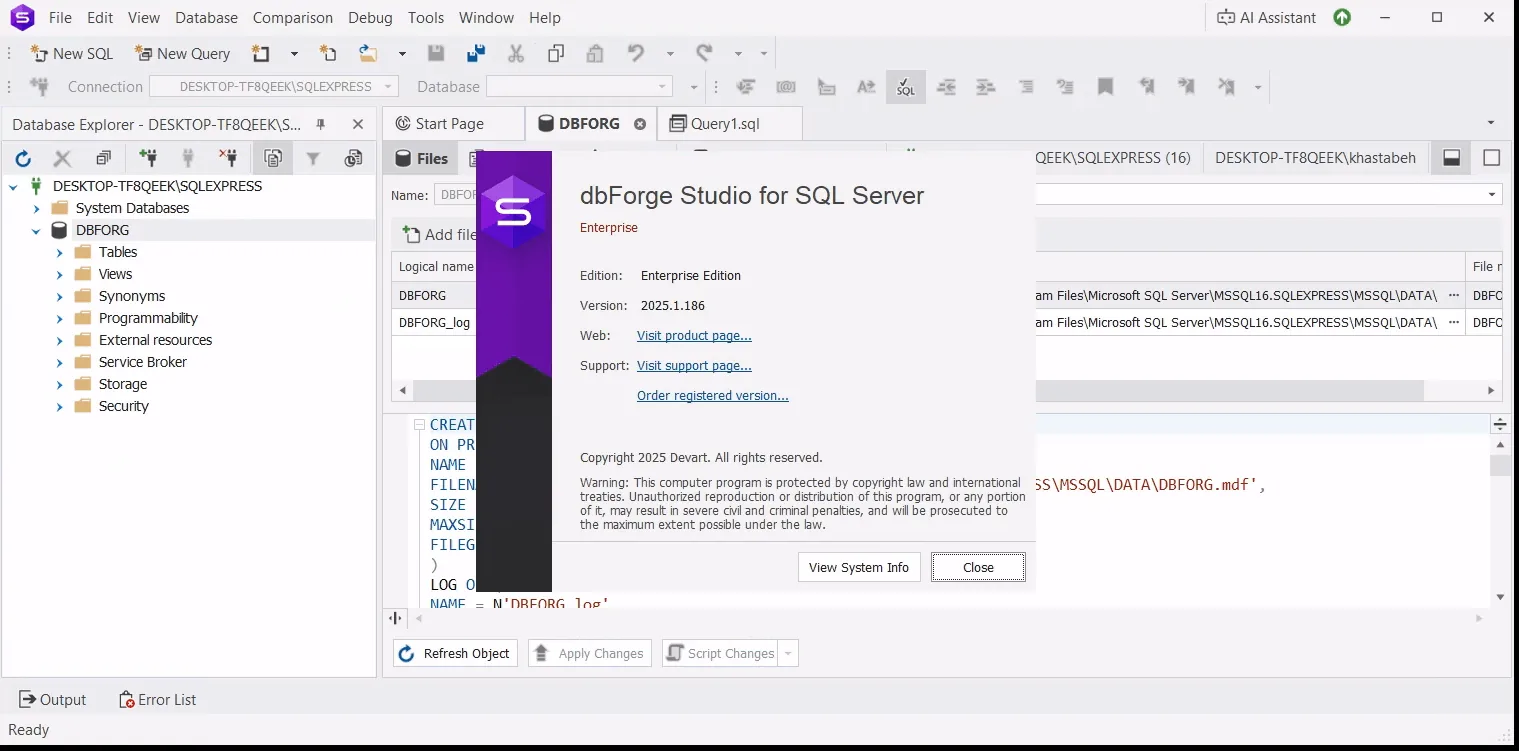The image size is (1519, 751).
Task: Expand the Programmability folder
Action: coord(60,318)
